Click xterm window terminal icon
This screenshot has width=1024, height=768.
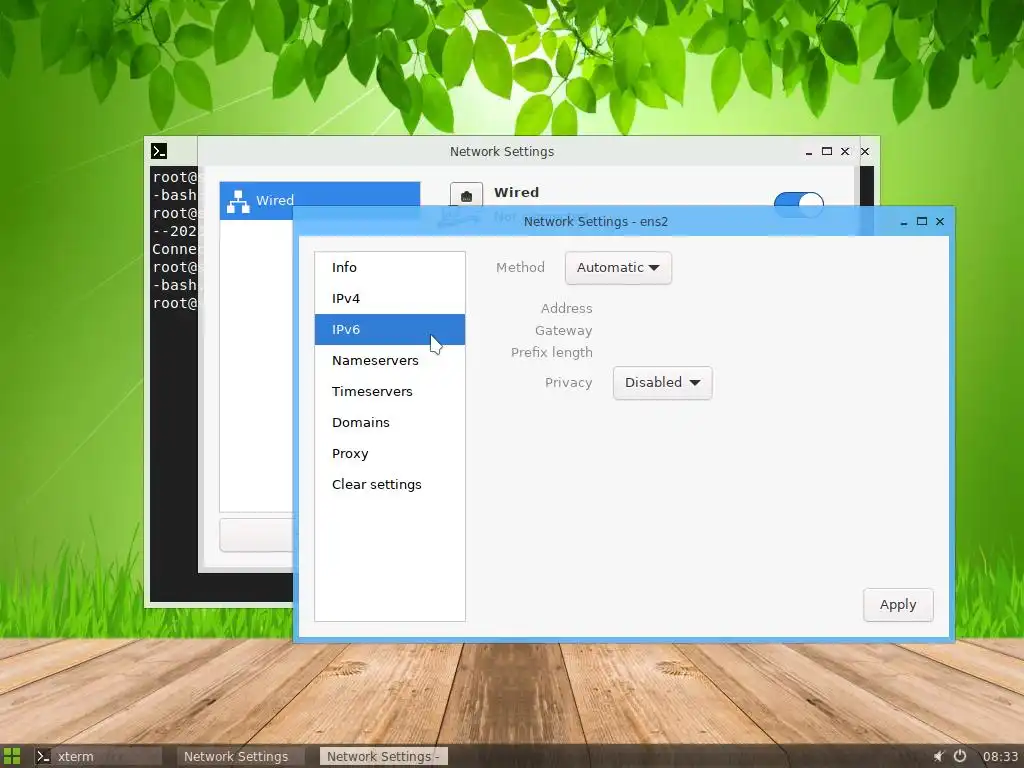159,152
